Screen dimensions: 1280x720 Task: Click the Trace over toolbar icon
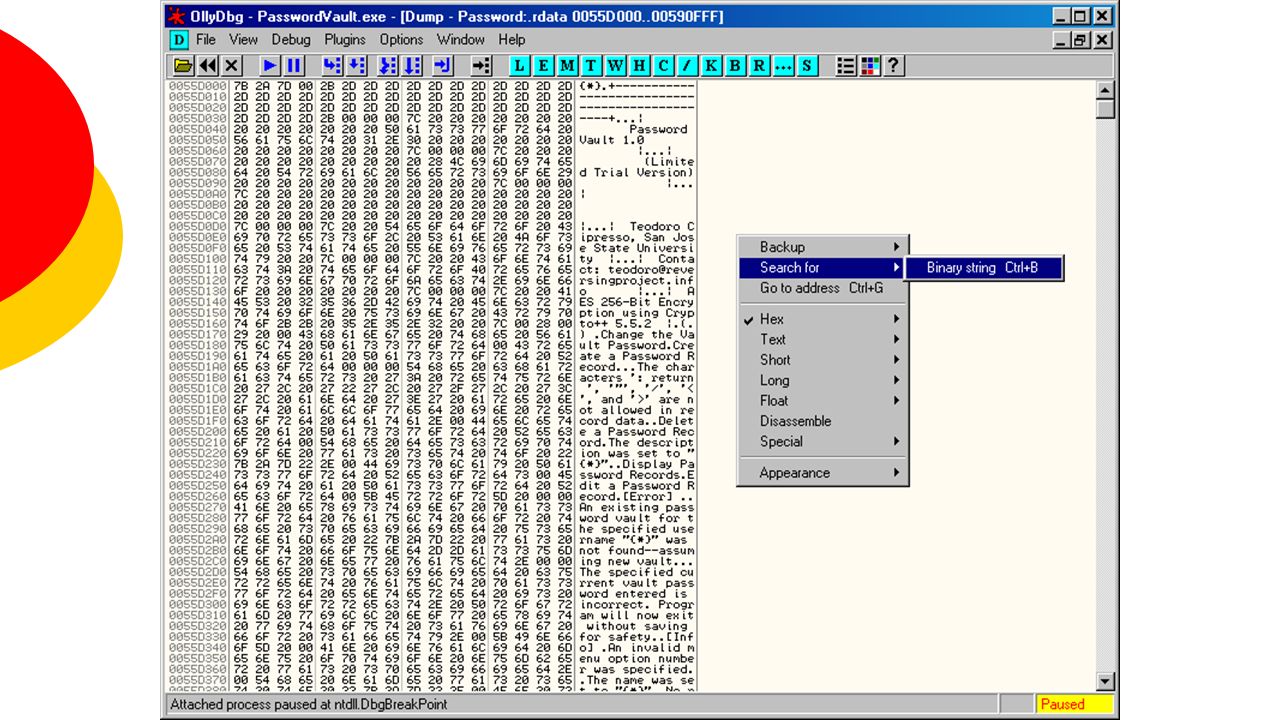tap(412, 66)
